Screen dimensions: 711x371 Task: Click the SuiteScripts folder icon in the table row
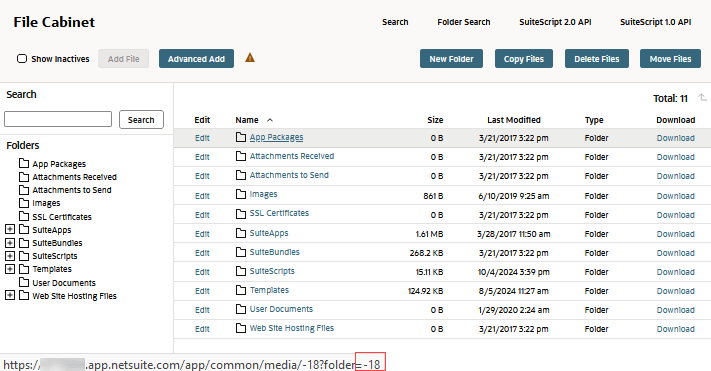pos(241,271)
